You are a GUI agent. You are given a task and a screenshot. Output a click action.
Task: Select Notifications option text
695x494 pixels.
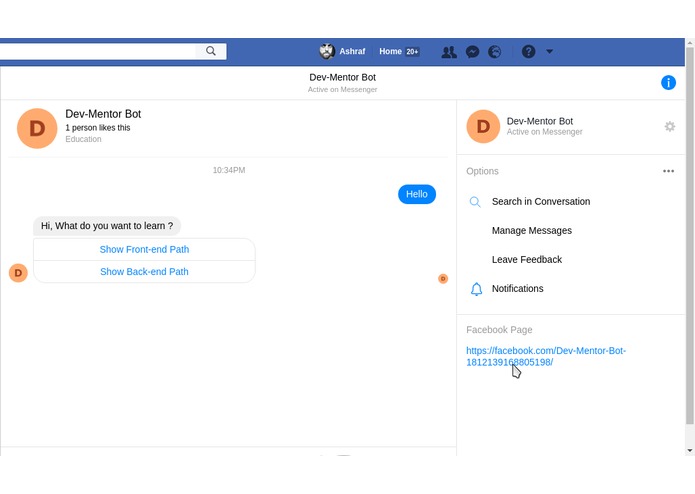517,288
